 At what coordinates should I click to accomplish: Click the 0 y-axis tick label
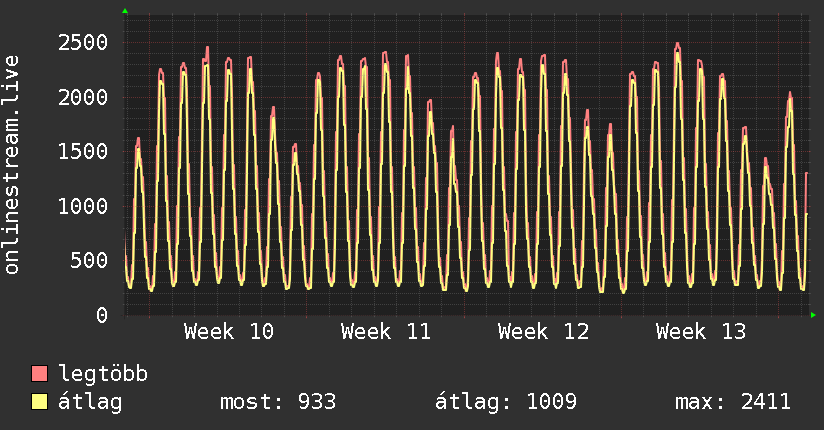pos(102,315)
